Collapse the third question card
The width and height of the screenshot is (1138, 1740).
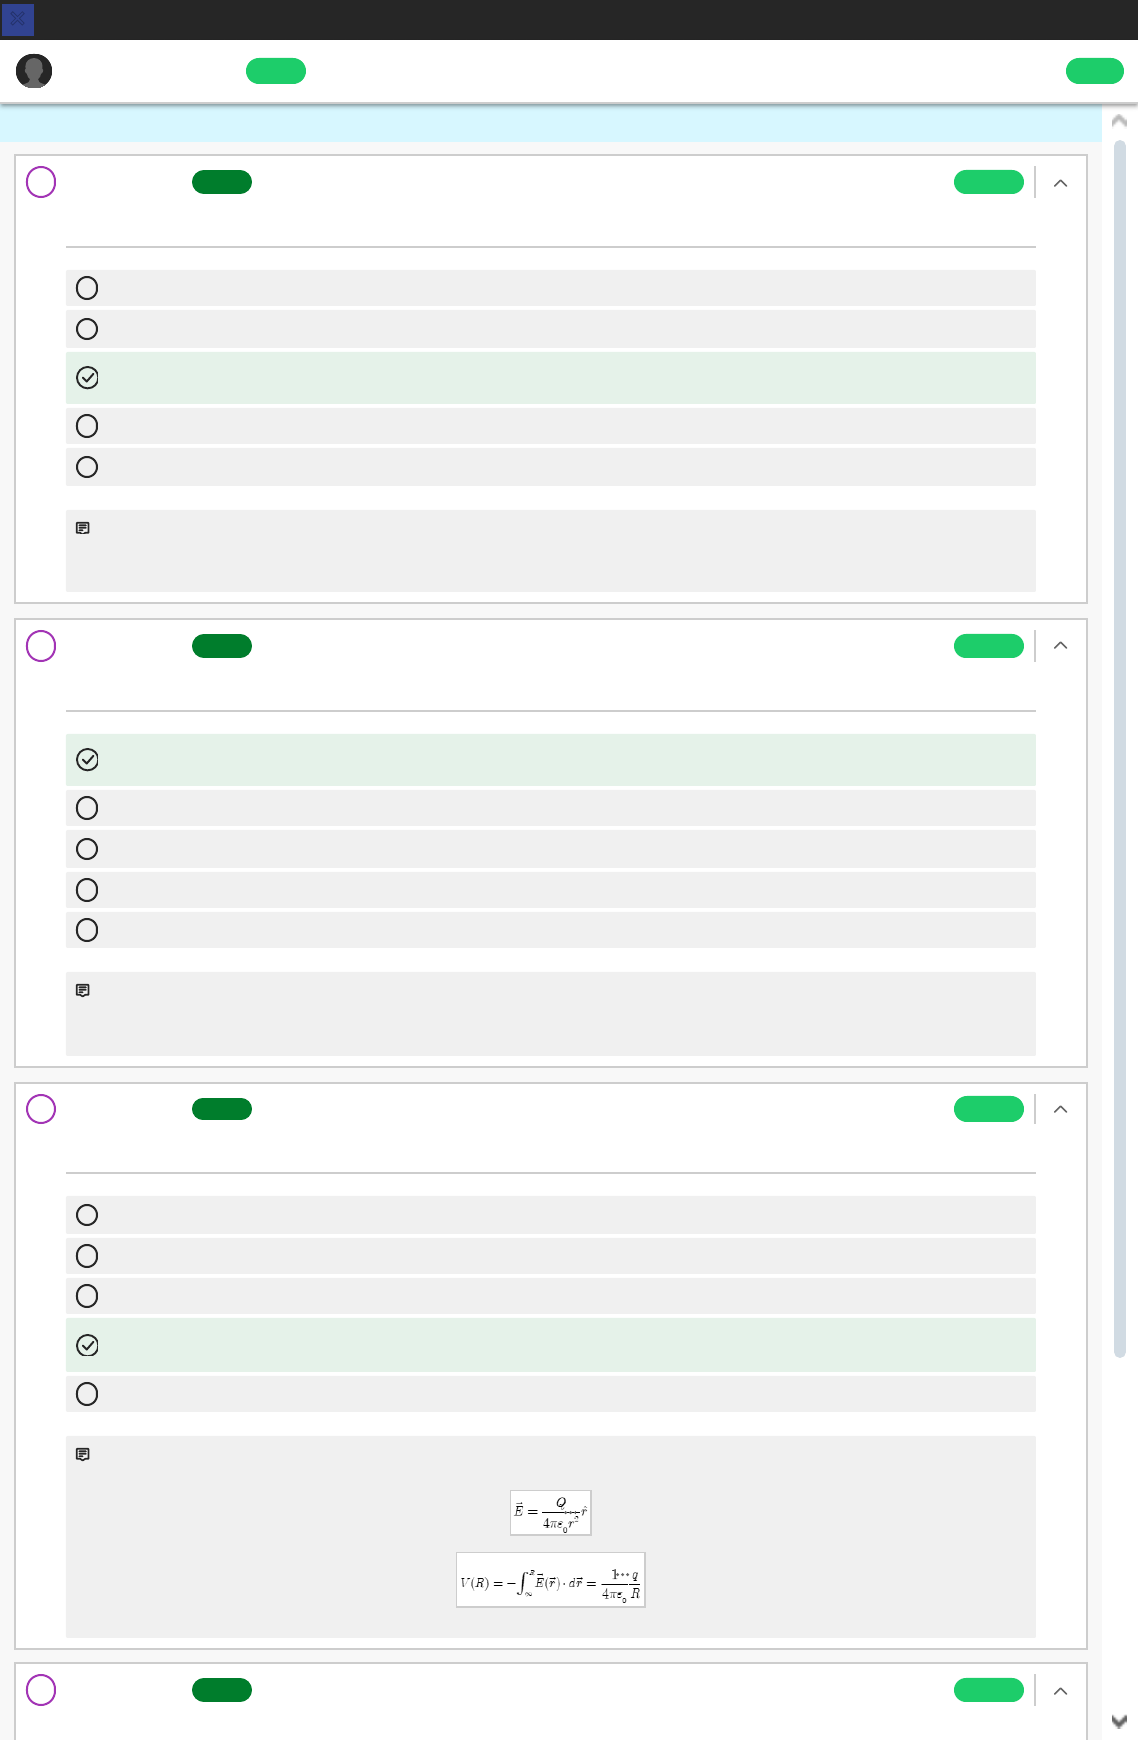coord(1061,1109)
